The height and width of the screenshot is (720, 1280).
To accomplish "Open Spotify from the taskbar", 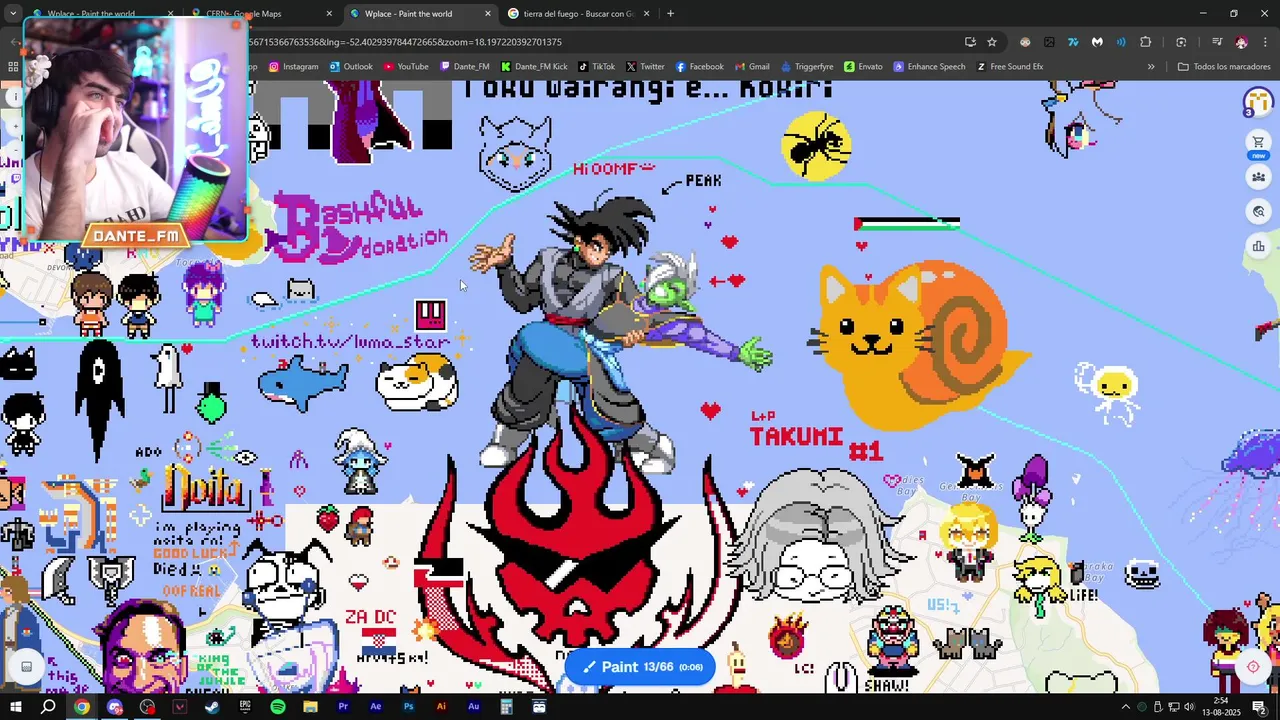I will [278, 707].
